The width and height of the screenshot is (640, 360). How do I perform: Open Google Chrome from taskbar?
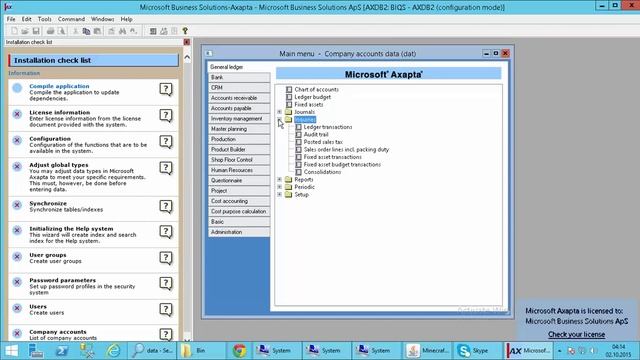[240, 351]
